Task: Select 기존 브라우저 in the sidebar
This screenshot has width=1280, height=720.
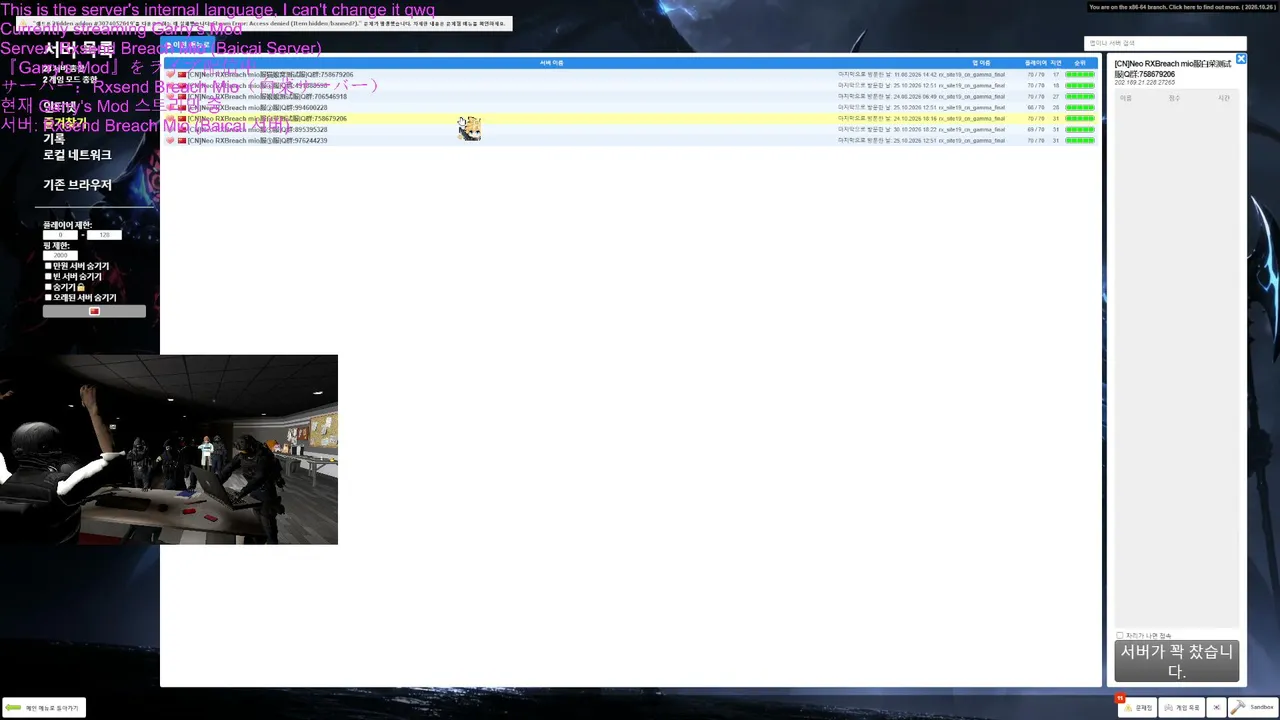Action: (77, 185)
